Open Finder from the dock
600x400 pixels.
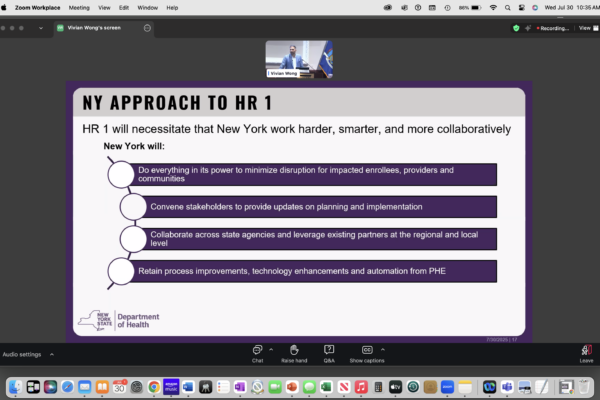coord(15,386)
